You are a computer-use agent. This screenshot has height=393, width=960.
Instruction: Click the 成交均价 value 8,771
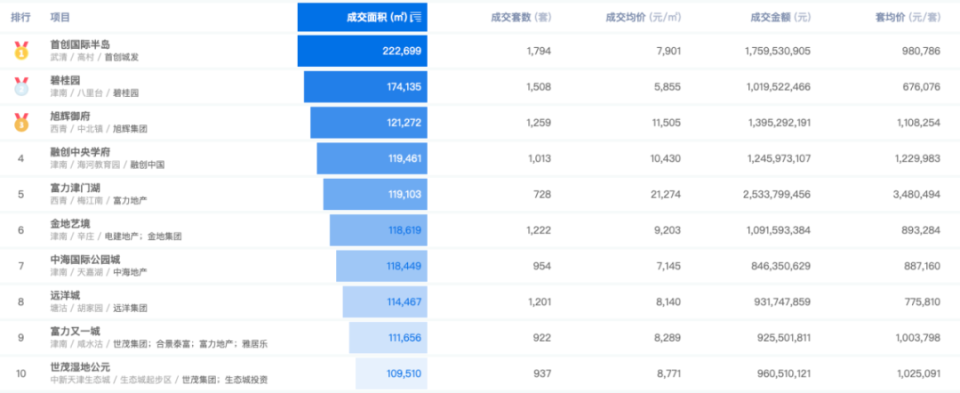click(x=669, y=373)
